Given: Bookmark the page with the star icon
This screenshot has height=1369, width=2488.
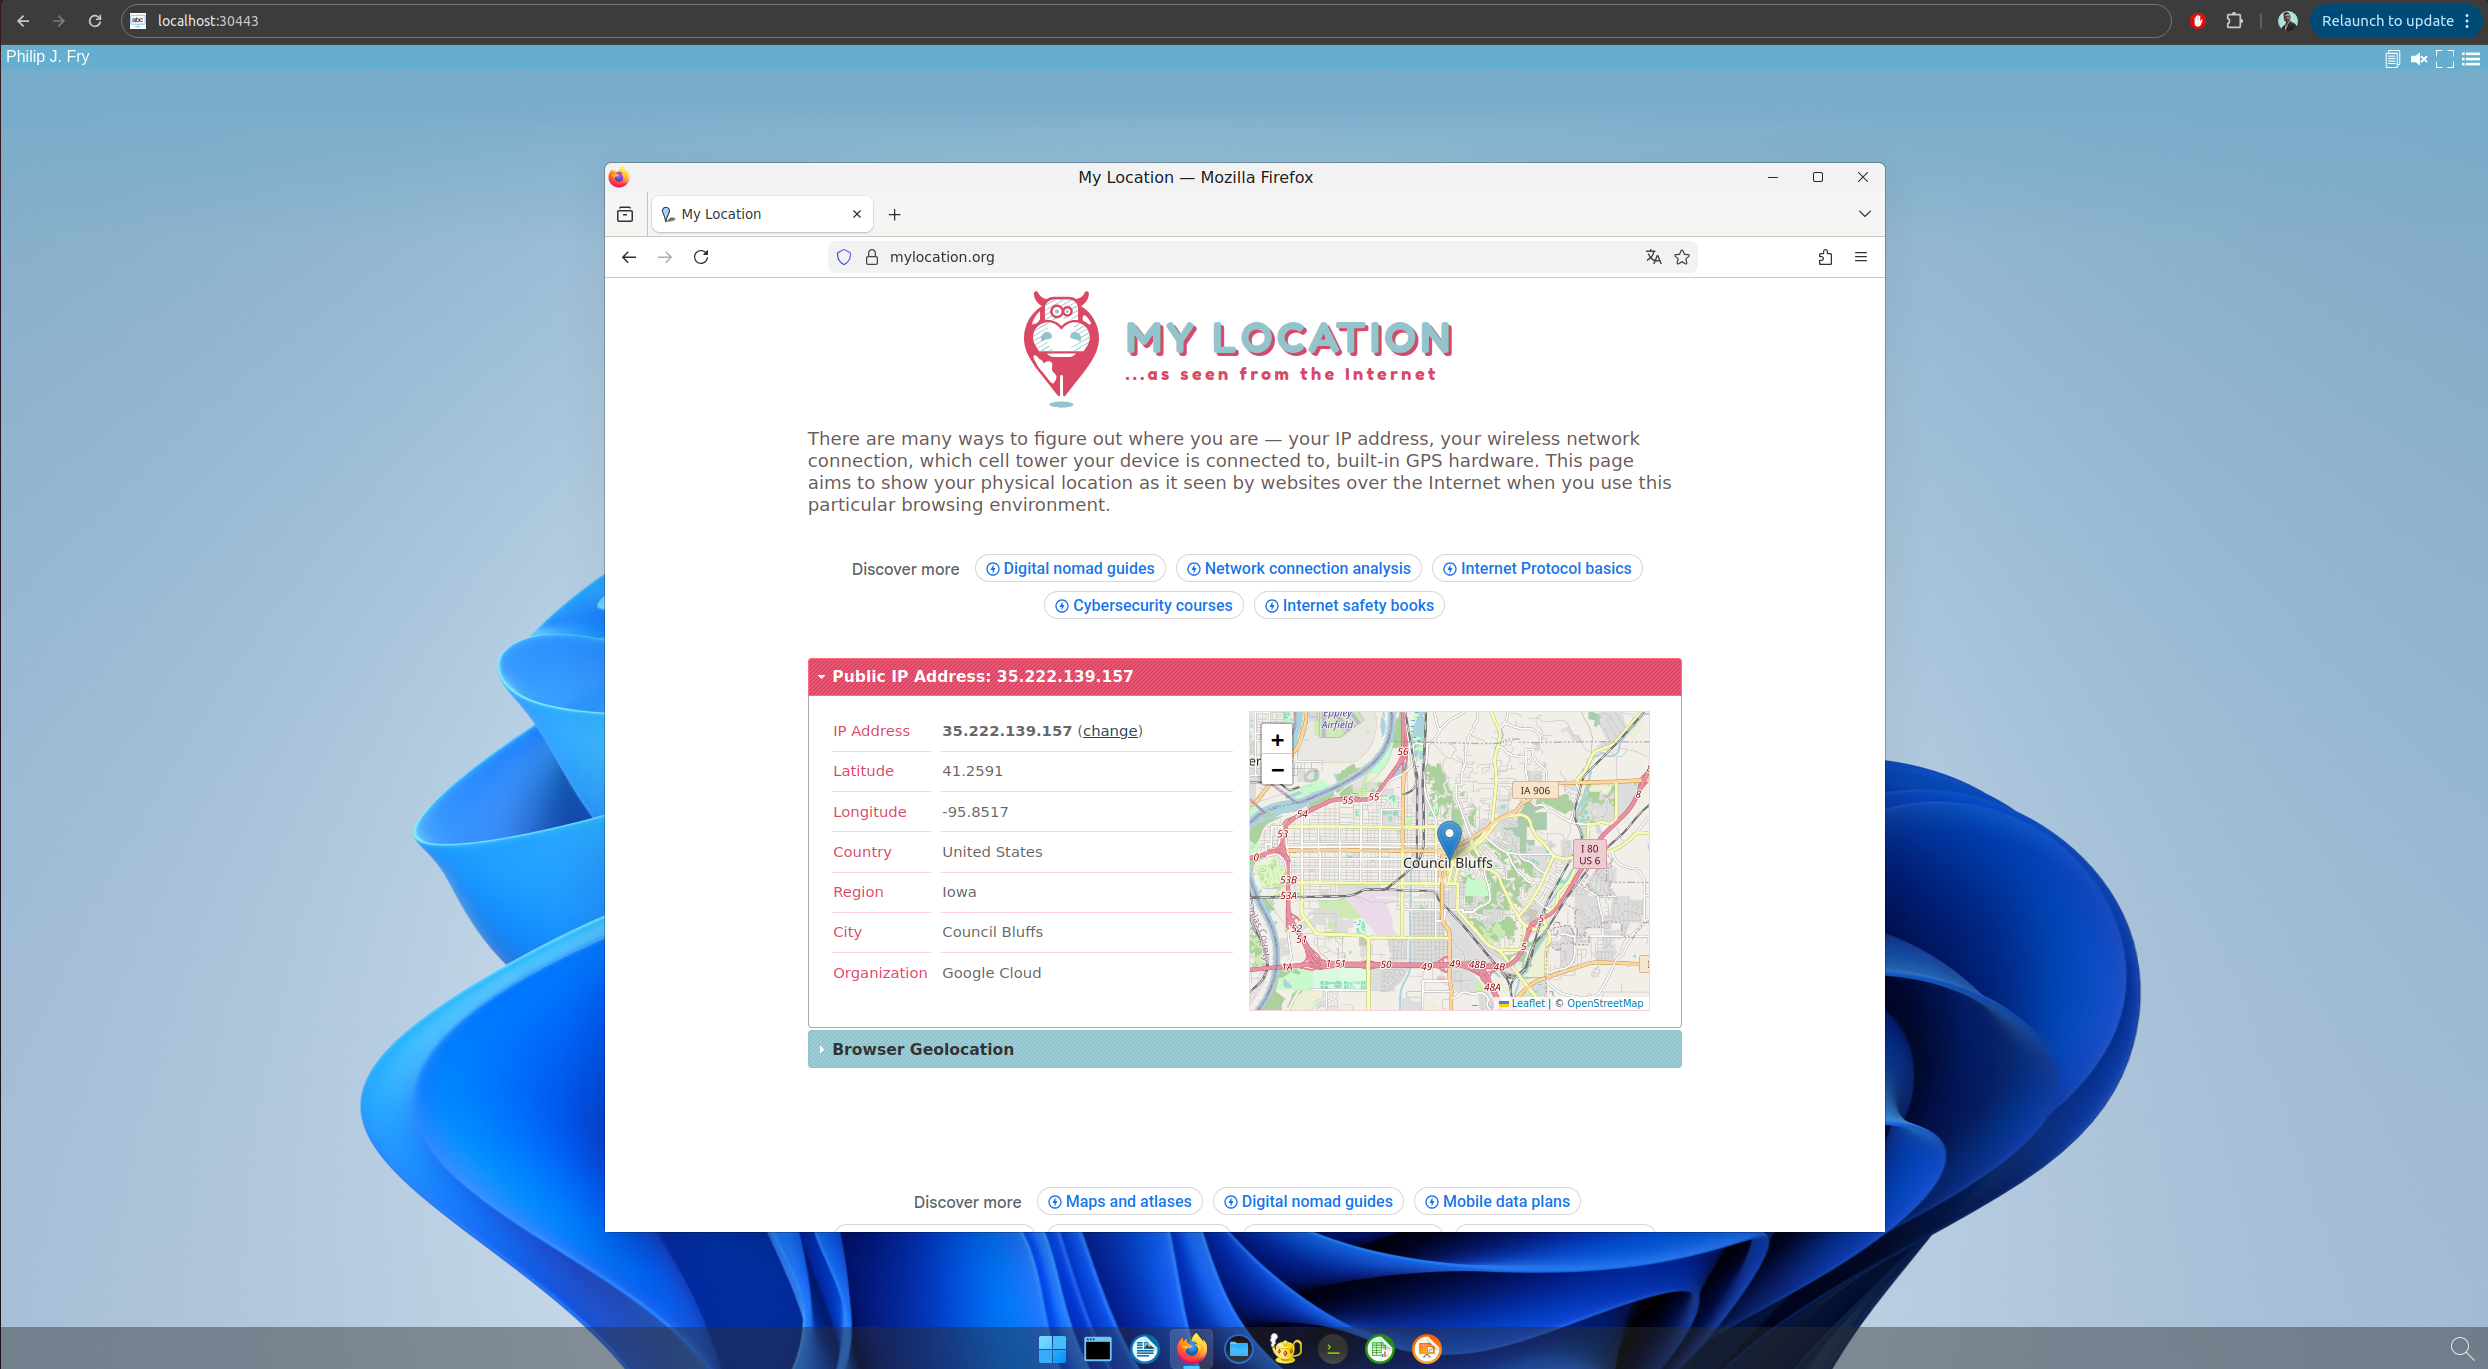Looking at the screenshot, I should click(1681, 257).
